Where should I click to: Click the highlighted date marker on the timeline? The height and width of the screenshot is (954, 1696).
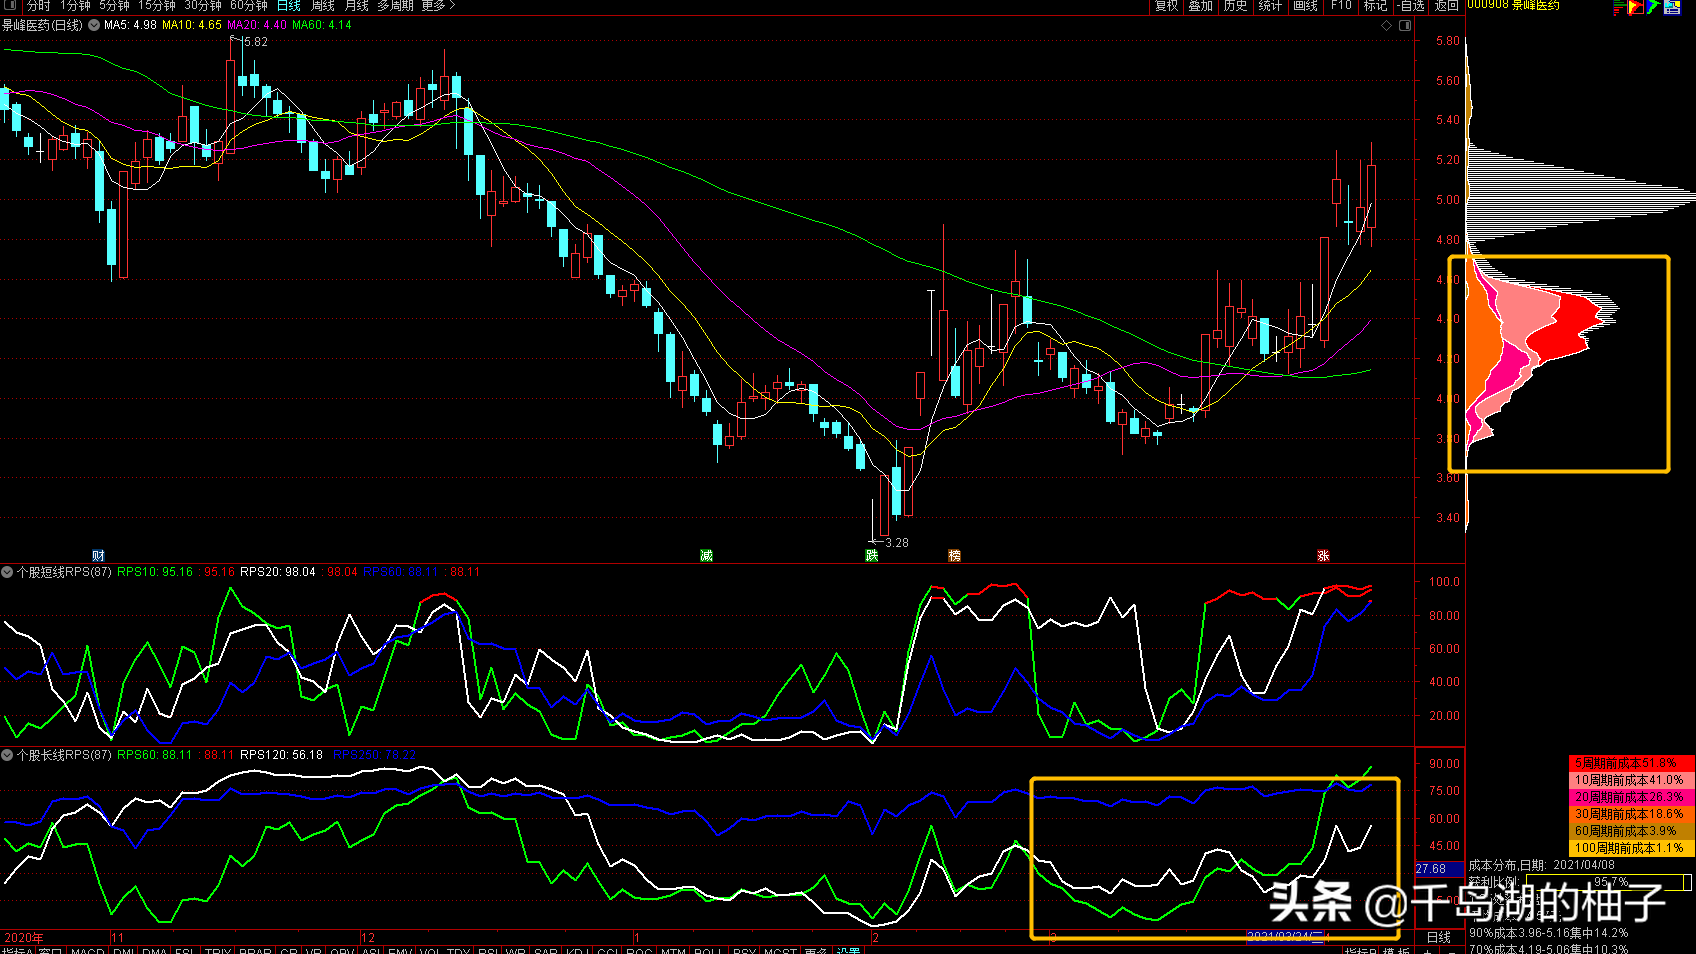pyautogui.click(x=1287, y=937)
